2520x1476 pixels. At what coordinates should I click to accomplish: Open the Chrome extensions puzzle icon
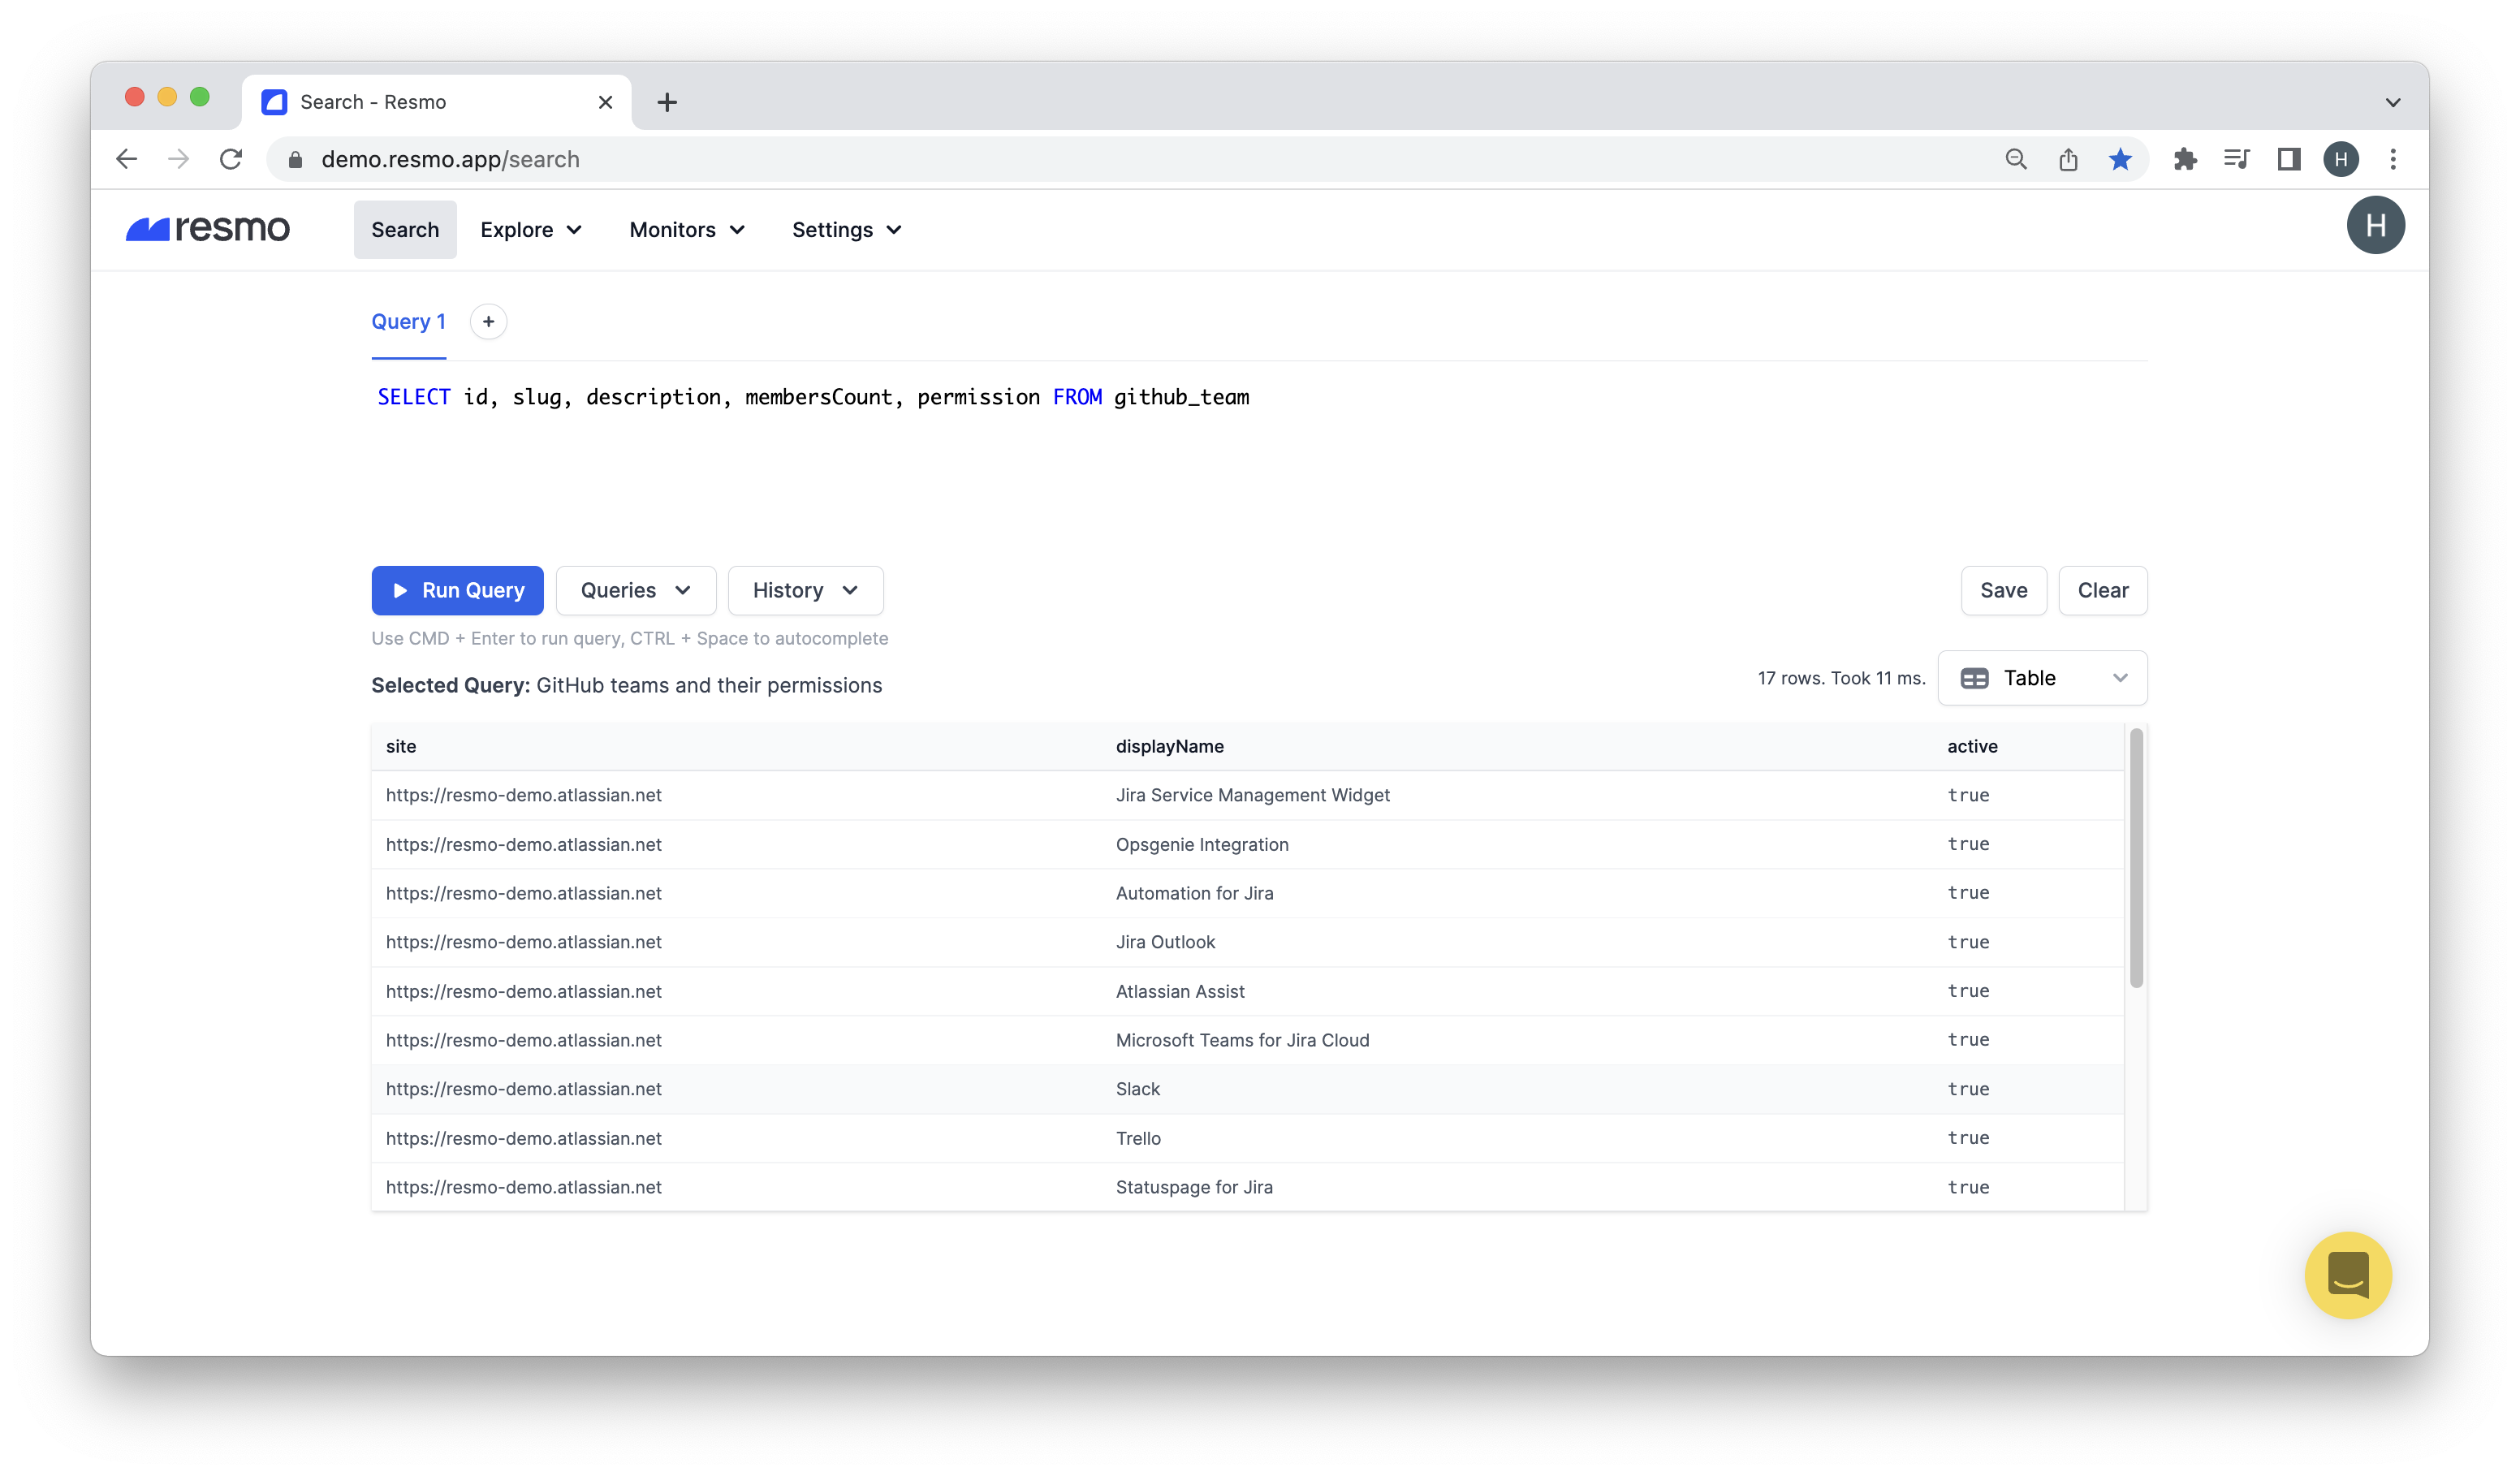click(2185, 159)
